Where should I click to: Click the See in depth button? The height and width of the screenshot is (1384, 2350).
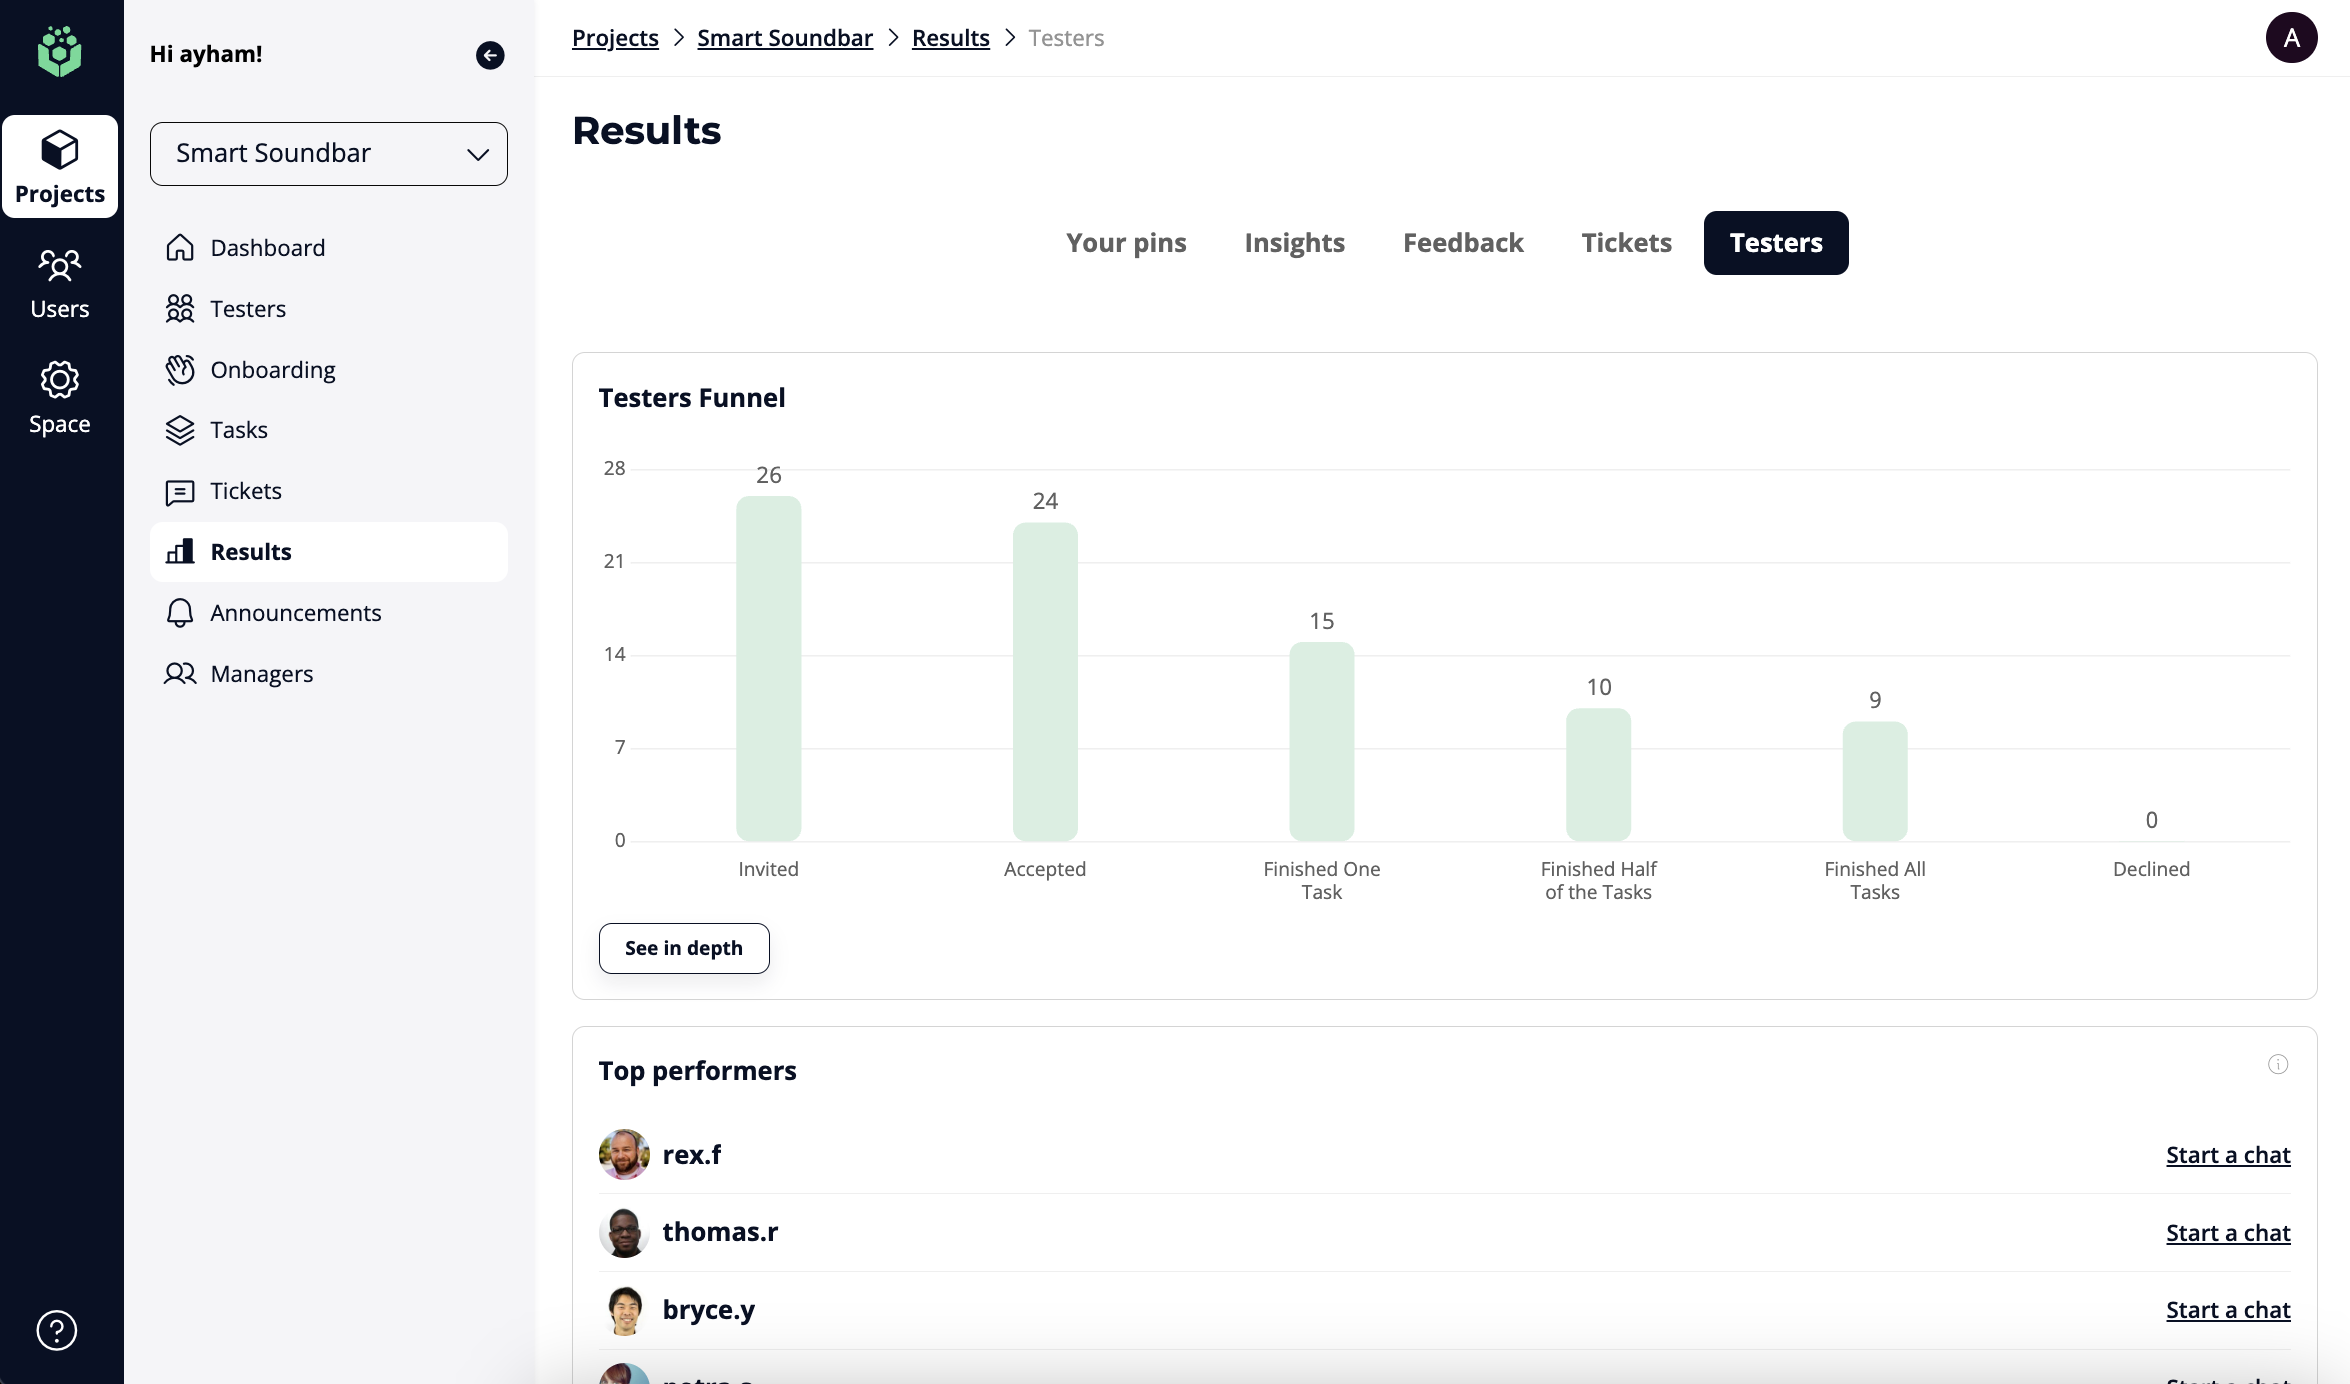tap(684, 948)
